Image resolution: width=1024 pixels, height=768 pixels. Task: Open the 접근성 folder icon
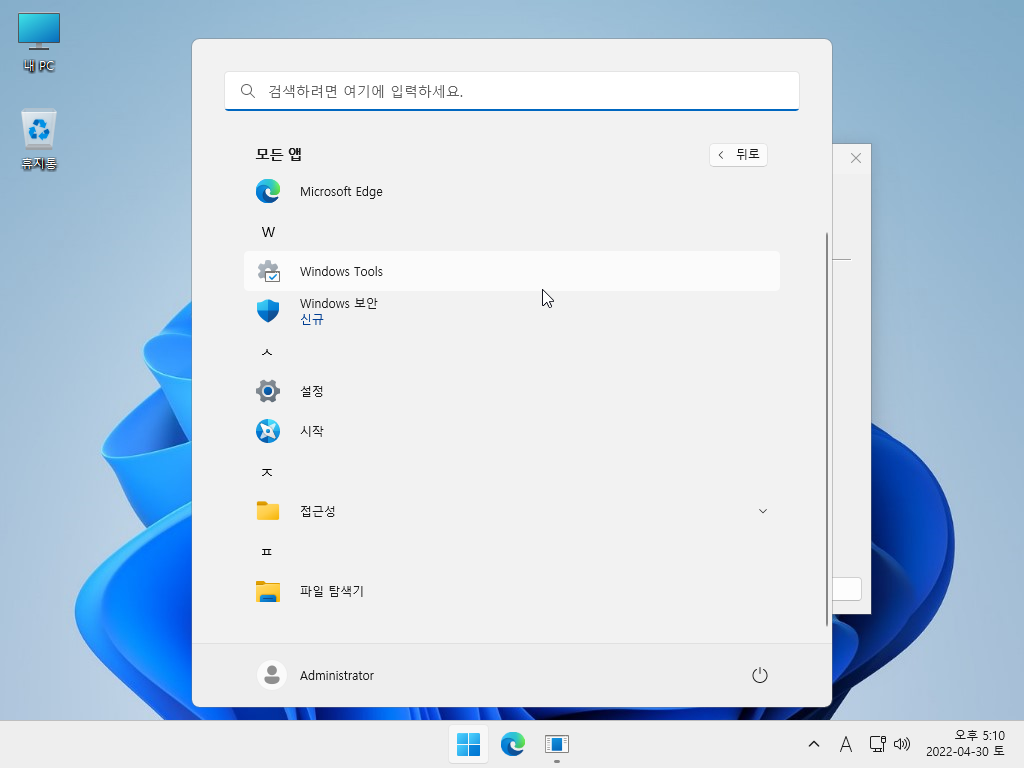pyautogui.click(x=268, y=511)
